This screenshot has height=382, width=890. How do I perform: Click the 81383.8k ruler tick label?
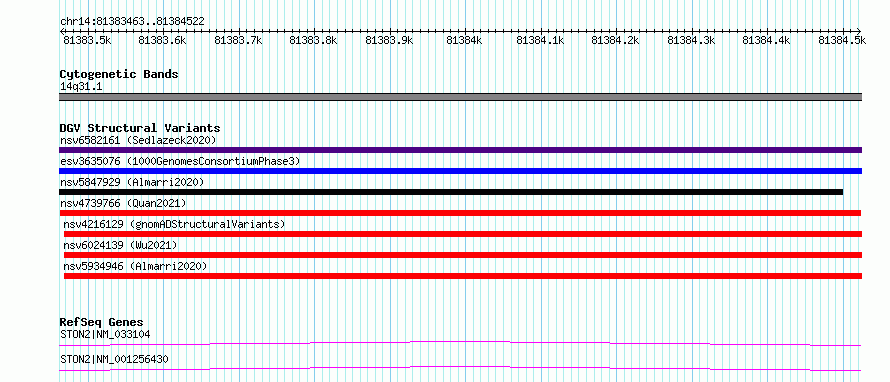pos(313,41)
